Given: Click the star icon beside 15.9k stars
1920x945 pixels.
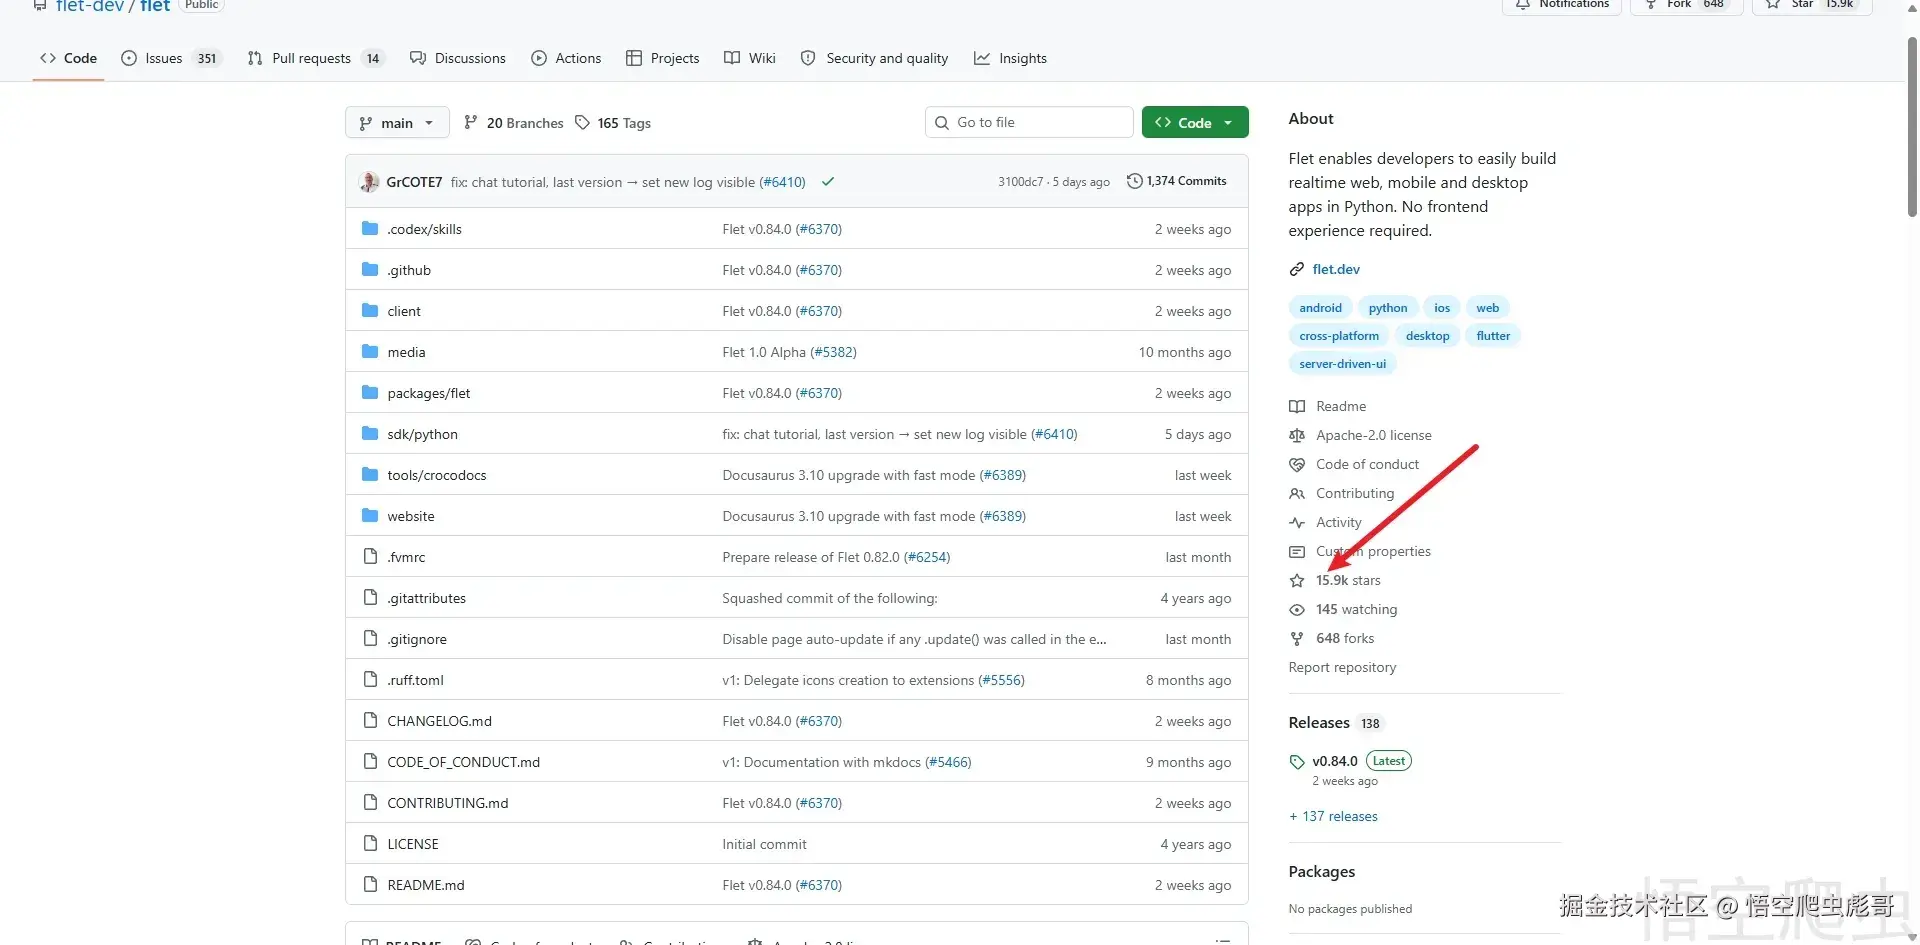Looking at the screenshot, I should [x=1297, y=580].
